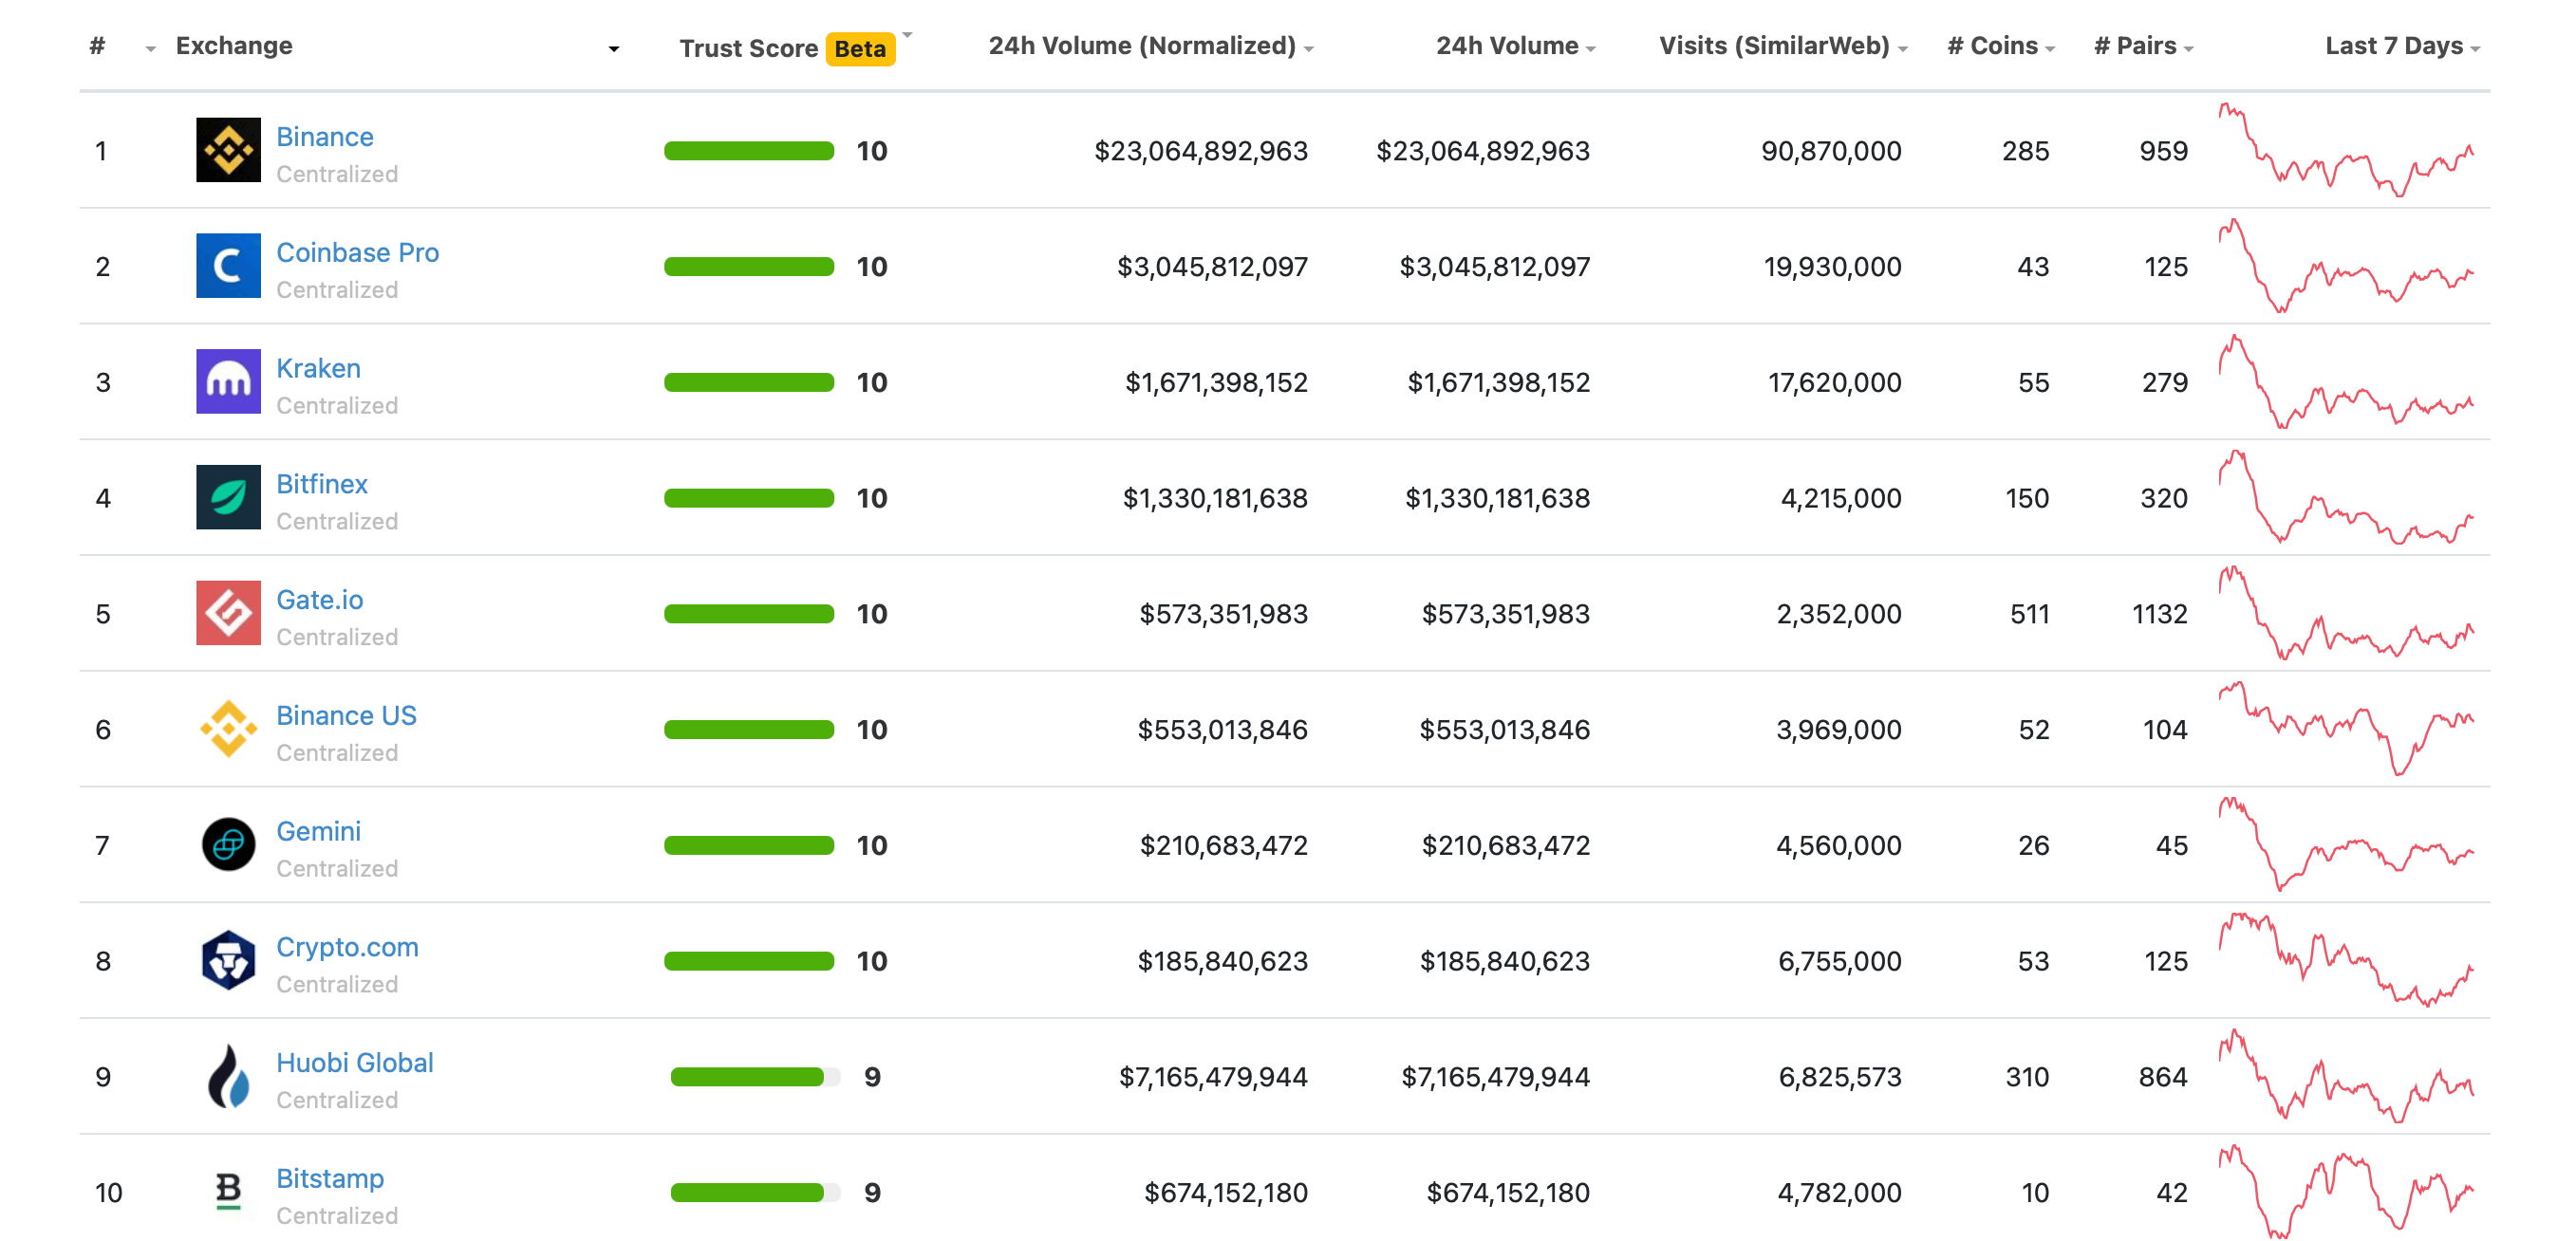This screenshot has height=1241, width=2576.
Task: Click Gate.io coins count 511
Action: pos(2030,614)
